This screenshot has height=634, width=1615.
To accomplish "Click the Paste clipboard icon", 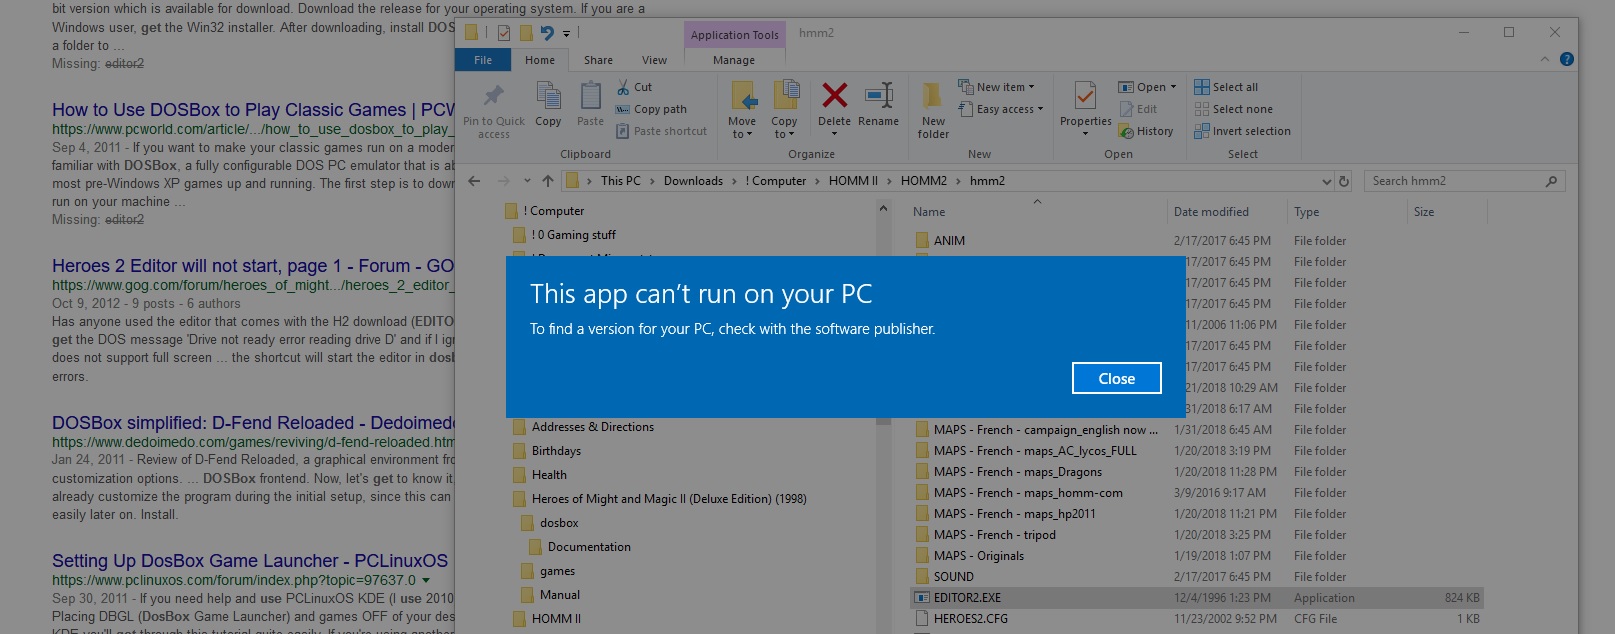I will coord(591,96).
